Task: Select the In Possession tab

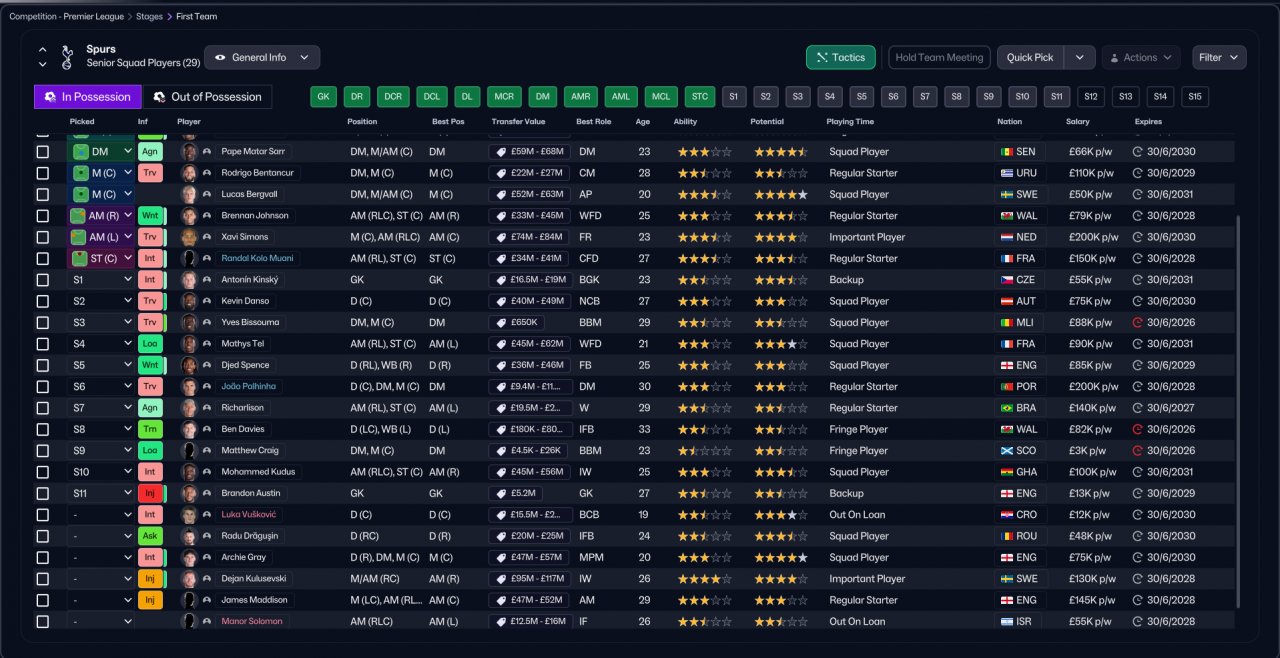Action: (87, 97)
